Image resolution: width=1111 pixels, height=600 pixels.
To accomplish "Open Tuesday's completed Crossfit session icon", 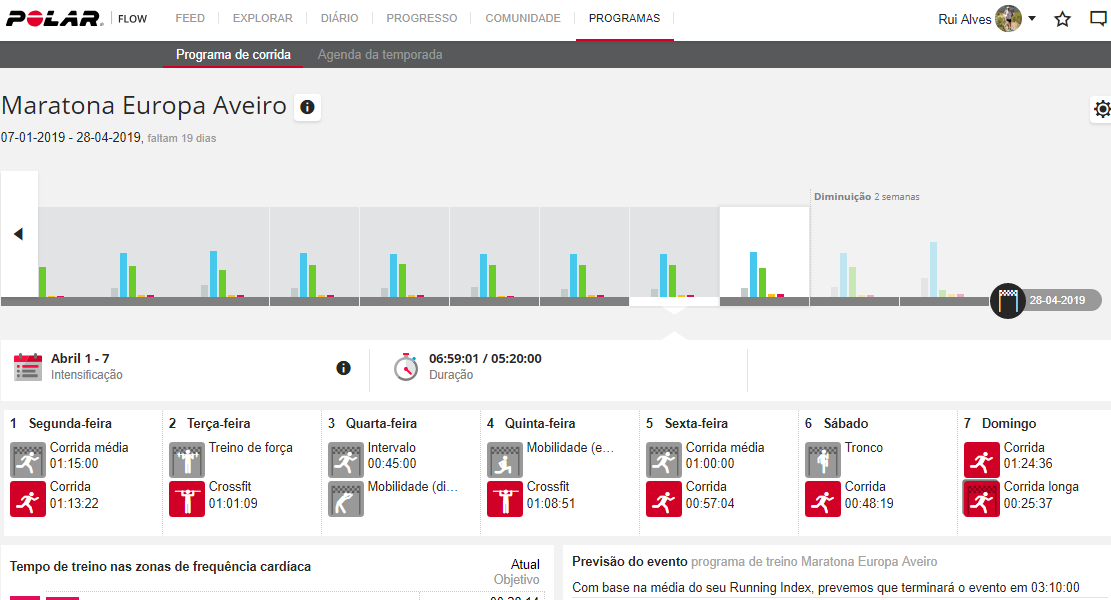I will tap(187, 499).
